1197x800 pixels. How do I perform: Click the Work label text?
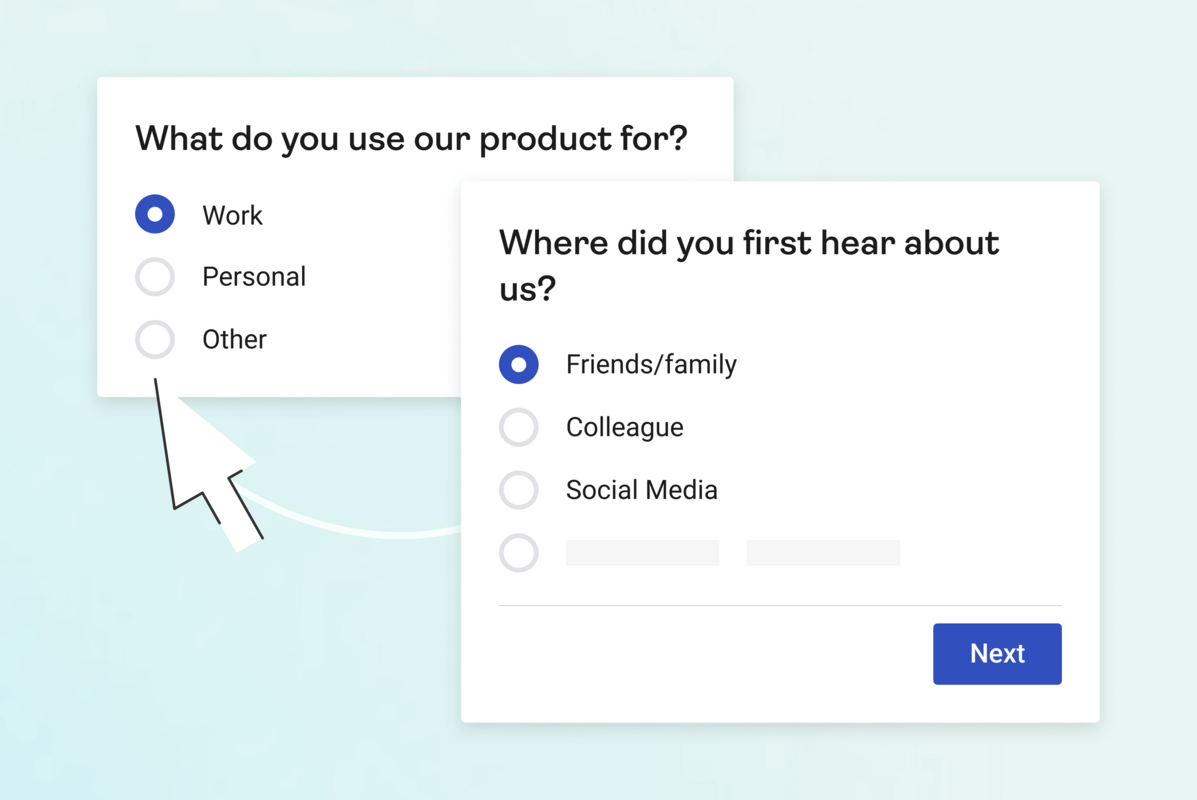(x=231, y=214)
